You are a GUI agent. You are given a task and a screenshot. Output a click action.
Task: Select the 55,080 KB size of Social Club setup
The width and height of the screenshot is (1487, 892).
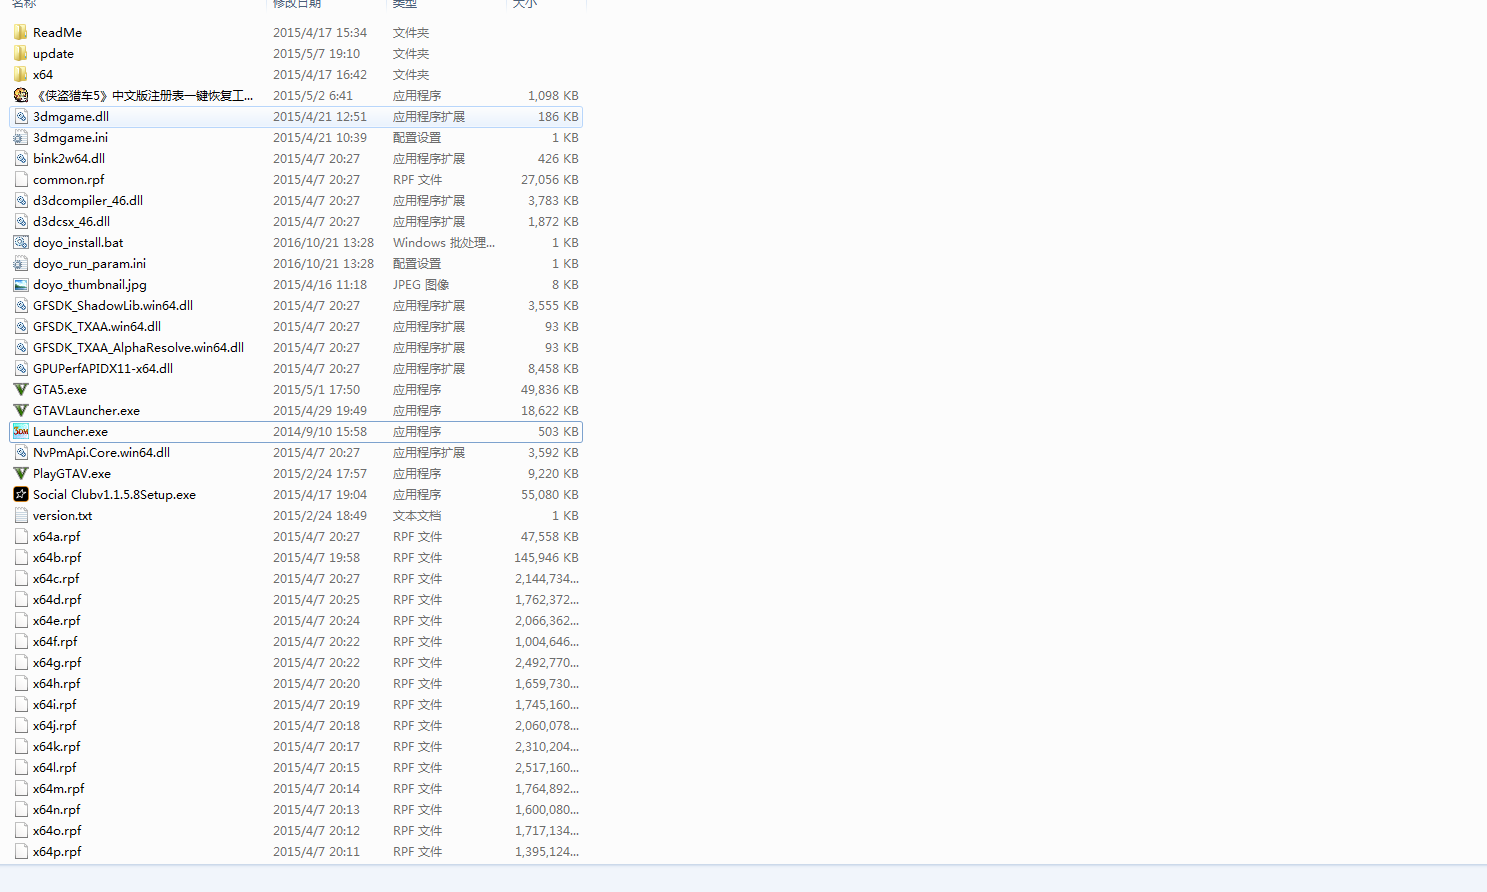549,494
